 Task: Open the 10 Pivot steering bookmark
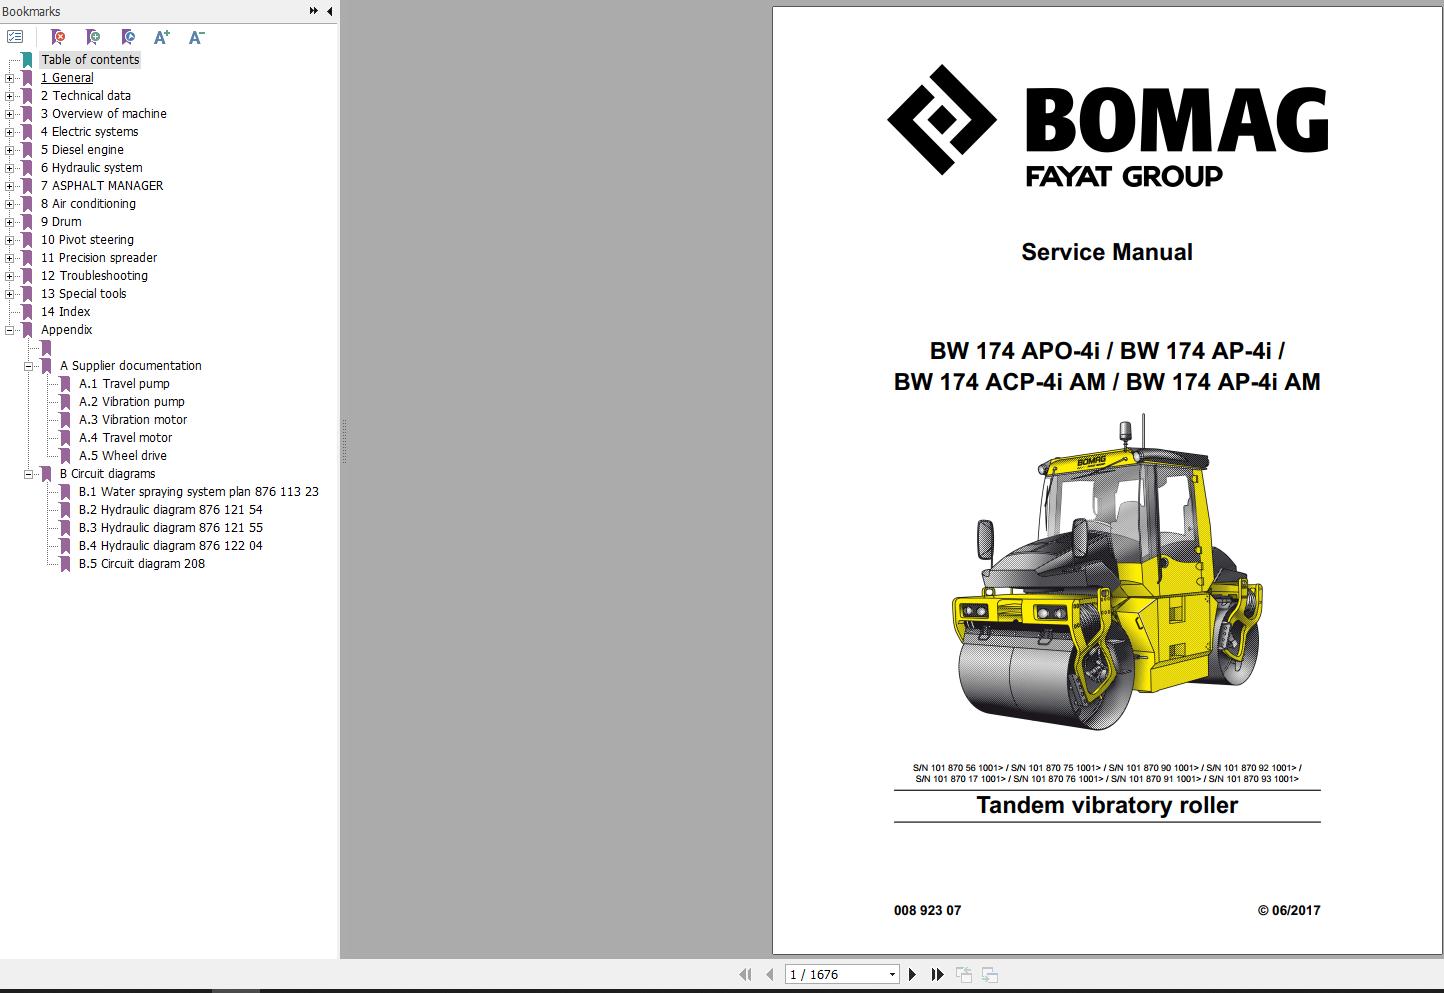click(x=87, y=240)
